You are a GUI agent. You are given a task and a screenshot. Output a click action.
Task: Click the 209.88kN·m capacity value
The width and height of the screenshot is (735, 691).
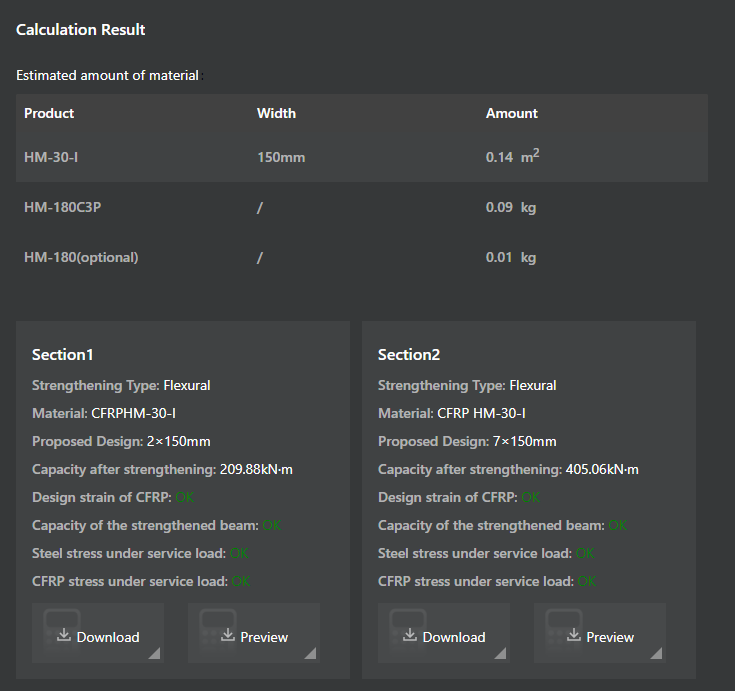click(x=255, y=469)
